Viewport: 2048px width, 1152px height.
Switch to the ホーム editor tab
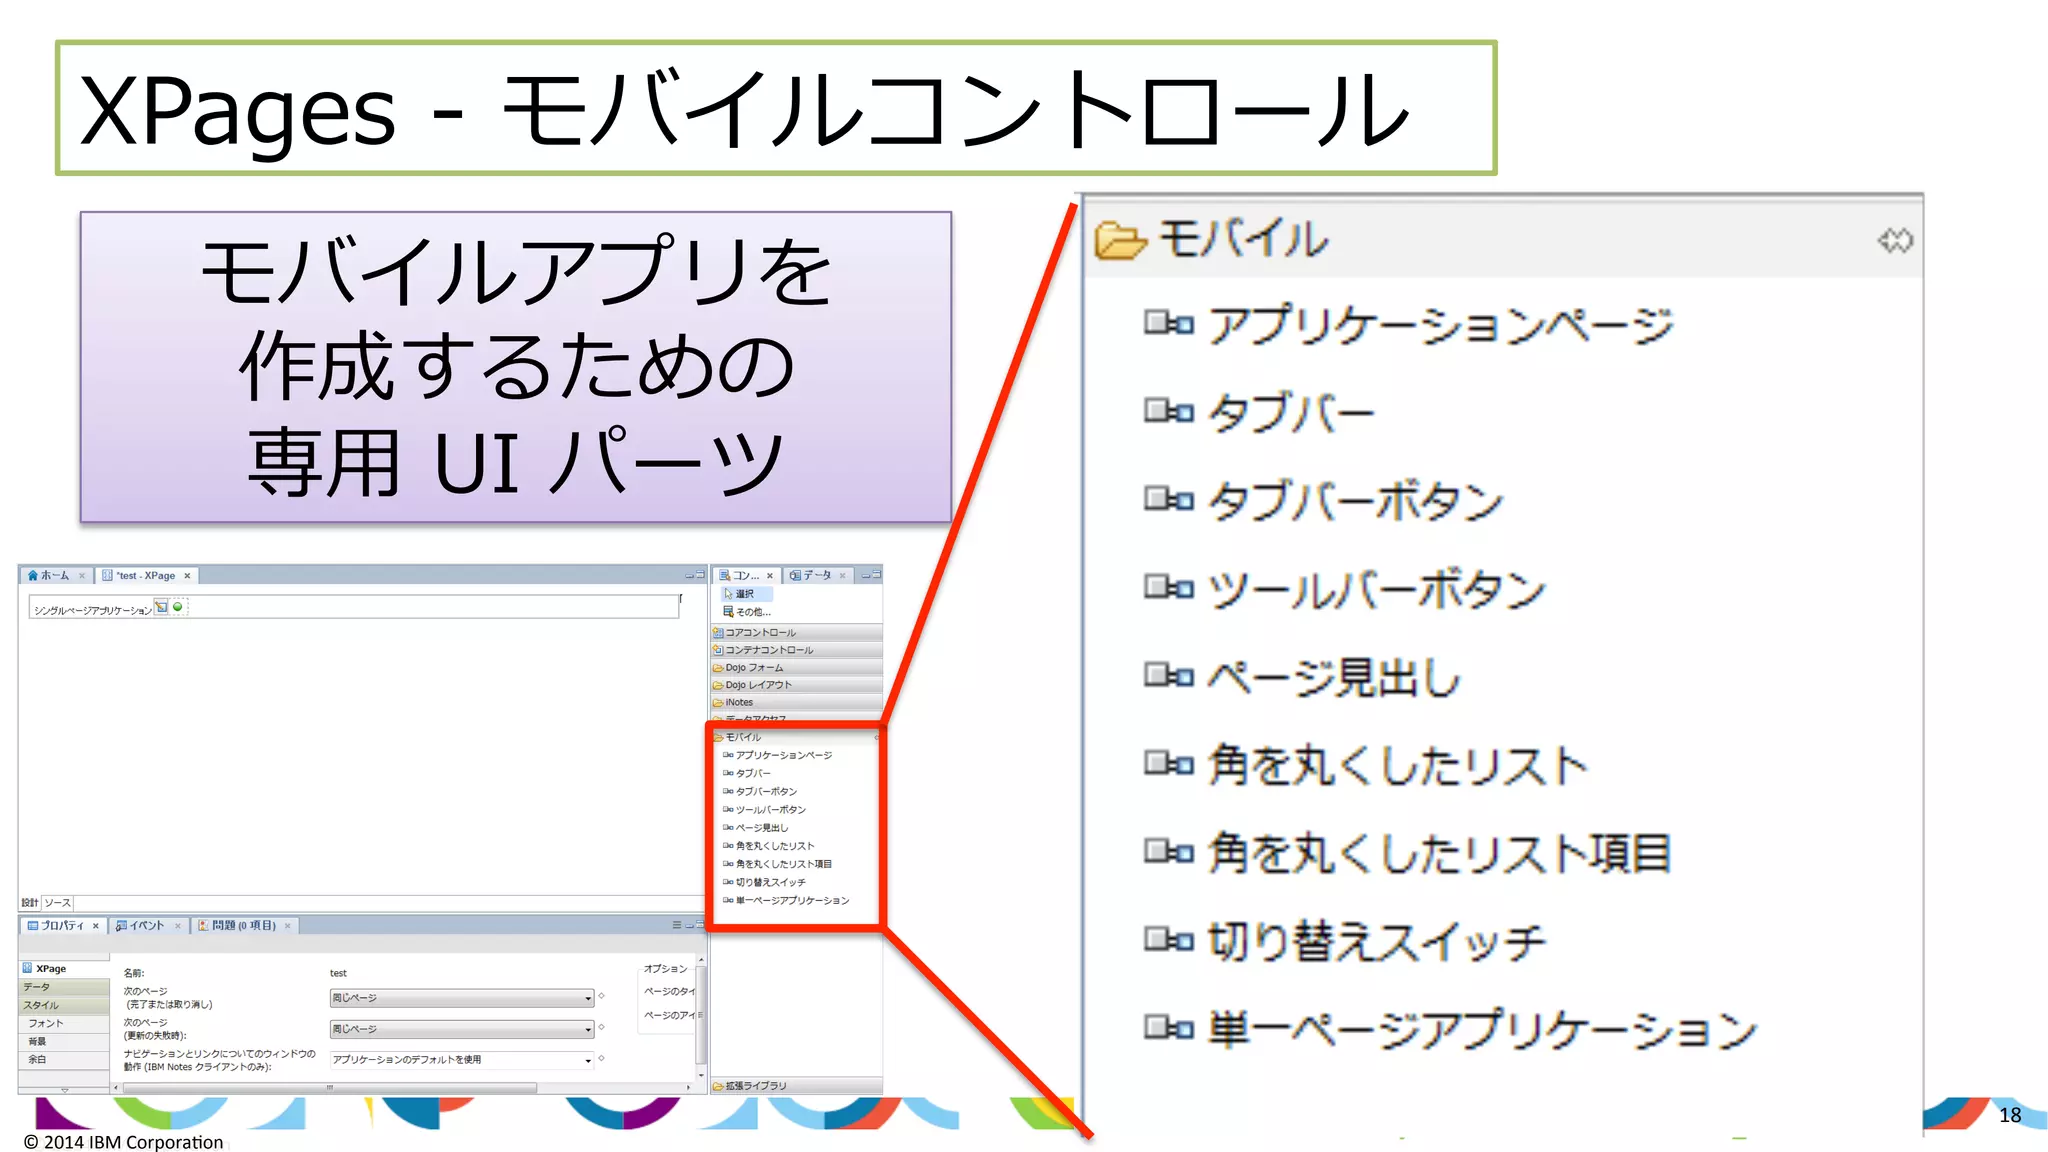coord(56,575)
